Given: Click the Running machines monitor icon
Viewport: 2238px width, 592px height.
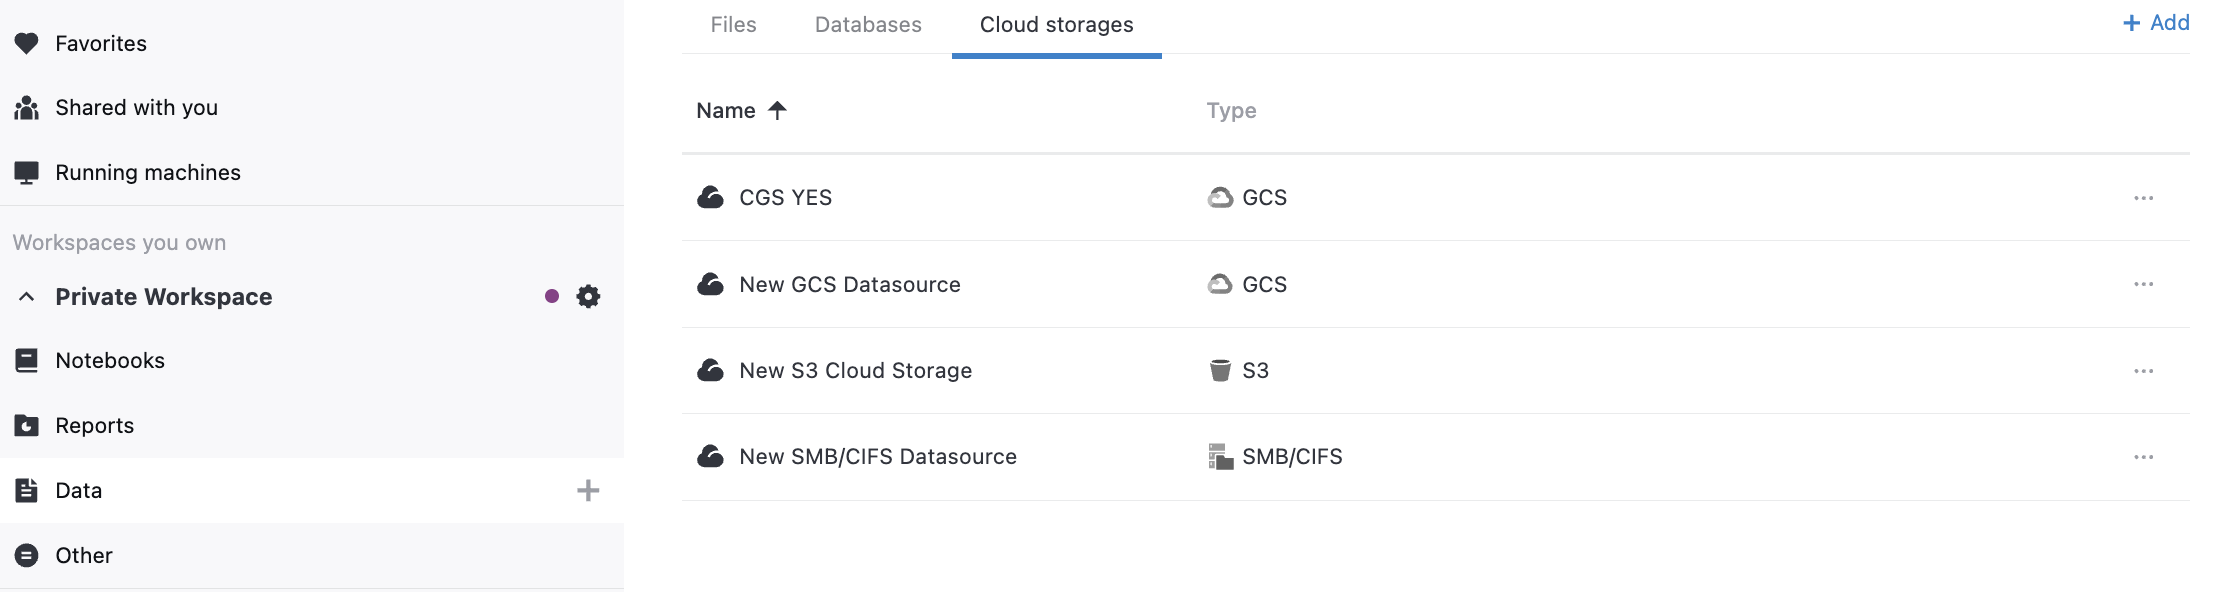Looking at the screenshot, I should (25, 171).
